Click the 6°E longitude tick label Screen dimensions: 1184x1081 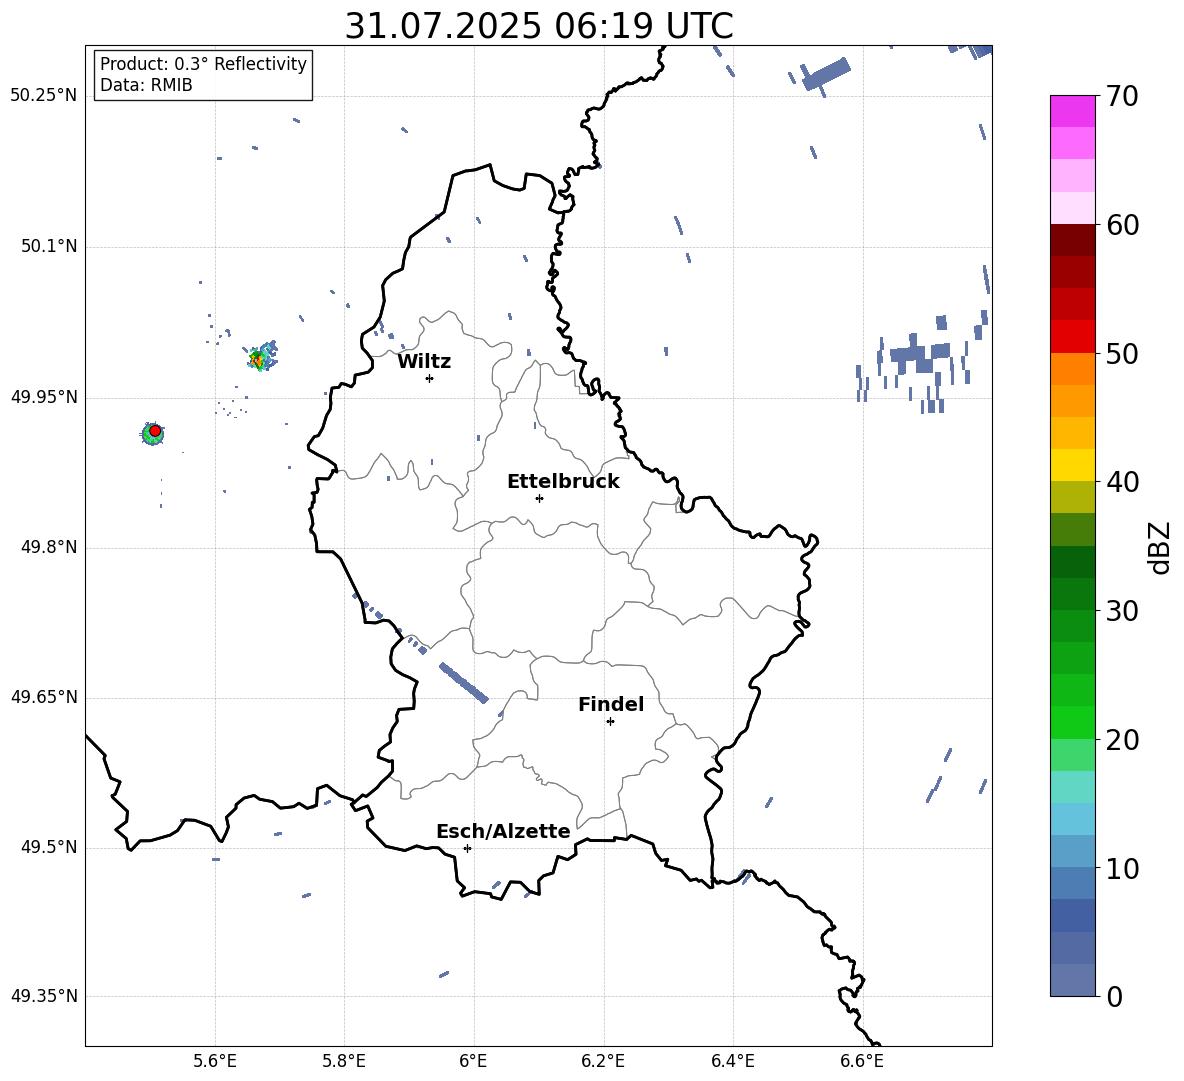tap(473, 1061)
